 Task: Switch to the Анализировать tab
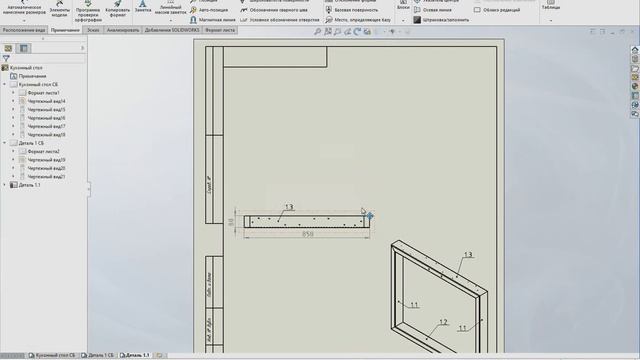point(123,30)
